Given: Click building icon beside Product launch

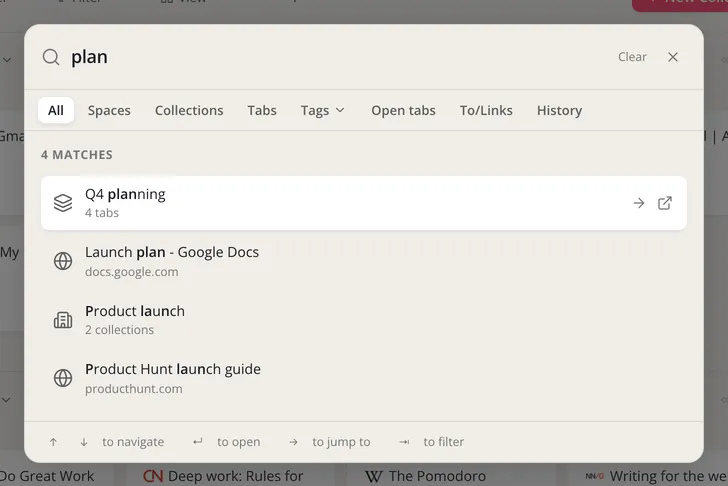Looking at the screenshot, I should pos(63,320).
